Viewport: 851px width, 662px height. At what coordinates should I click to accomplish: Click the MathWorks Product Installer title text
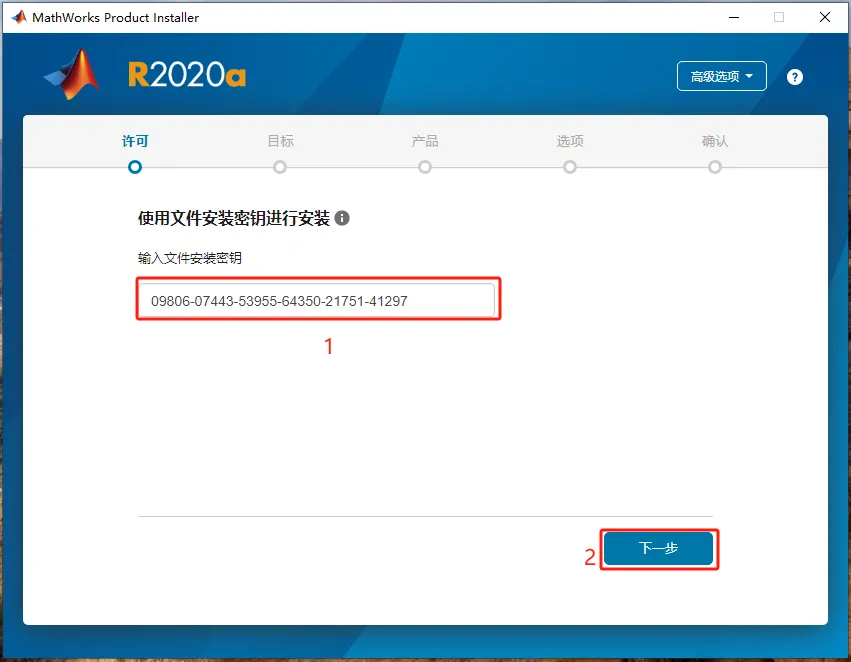coord(116,17)
